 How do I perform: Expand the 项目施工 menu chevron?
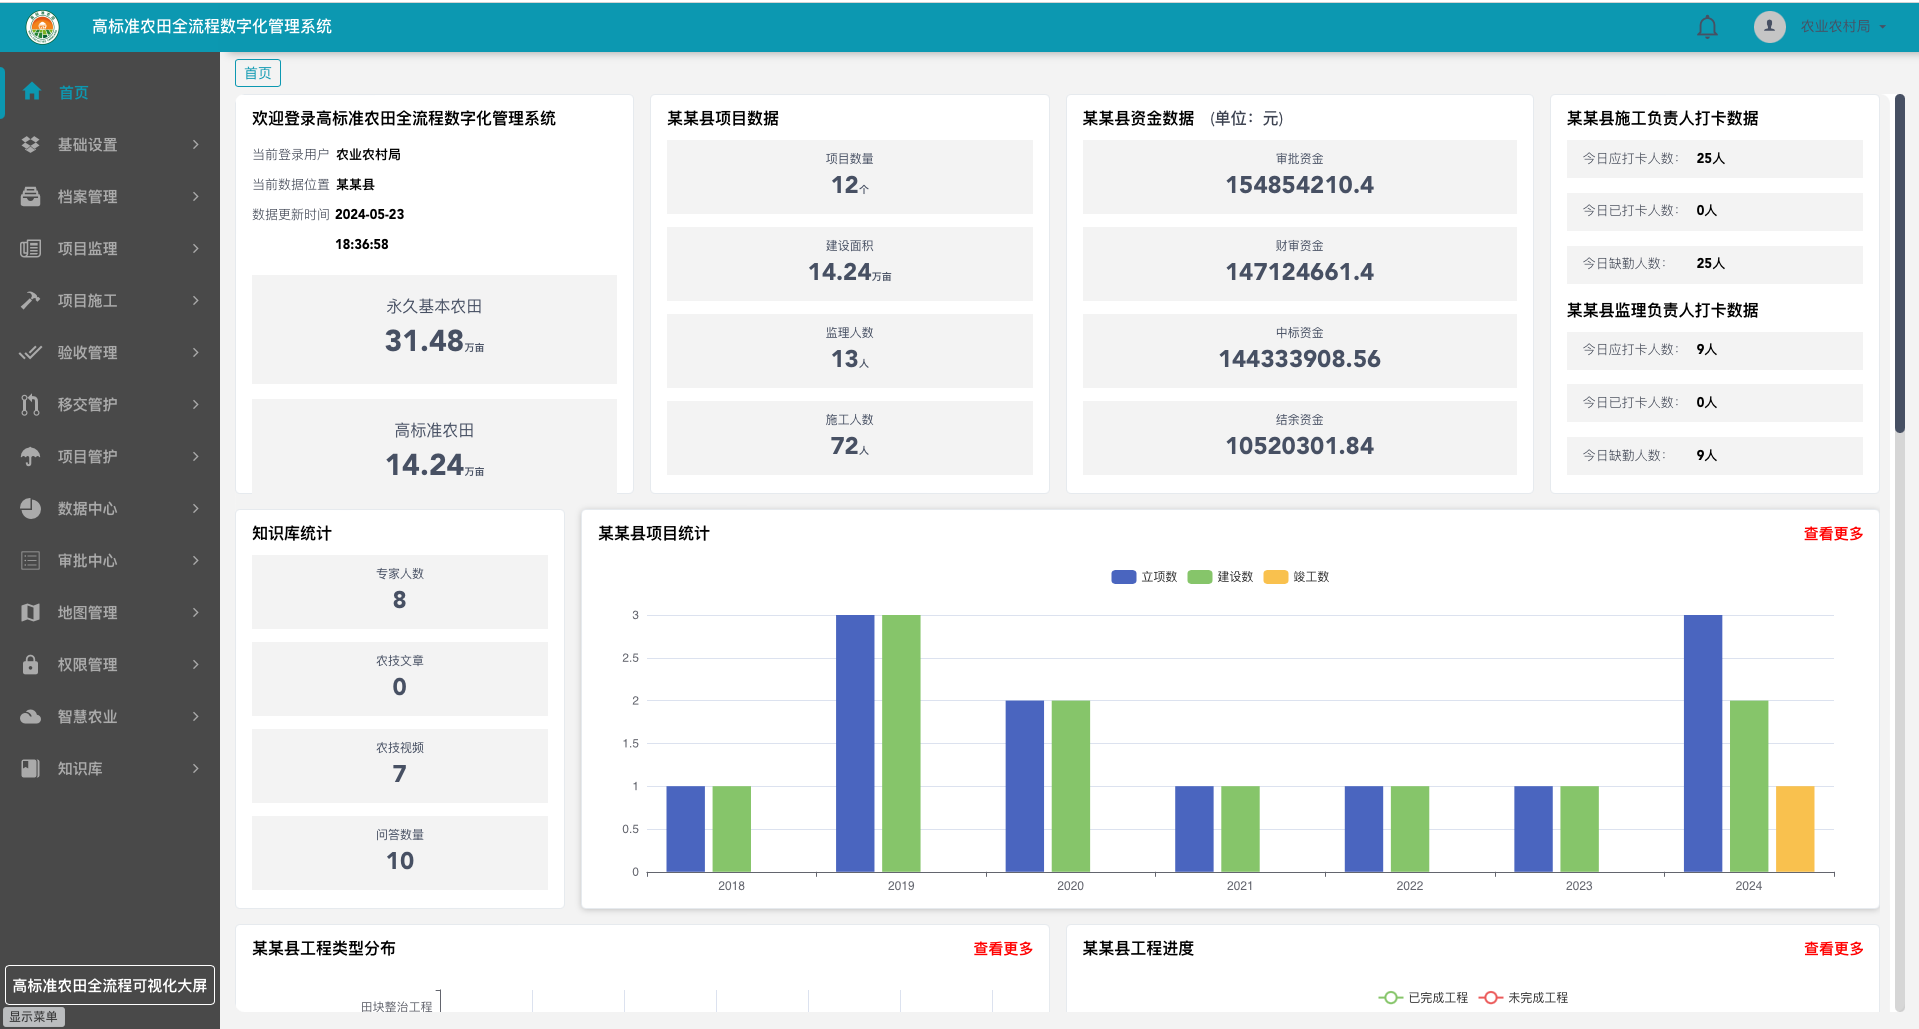pyautogui.click(x=196, y=300)
